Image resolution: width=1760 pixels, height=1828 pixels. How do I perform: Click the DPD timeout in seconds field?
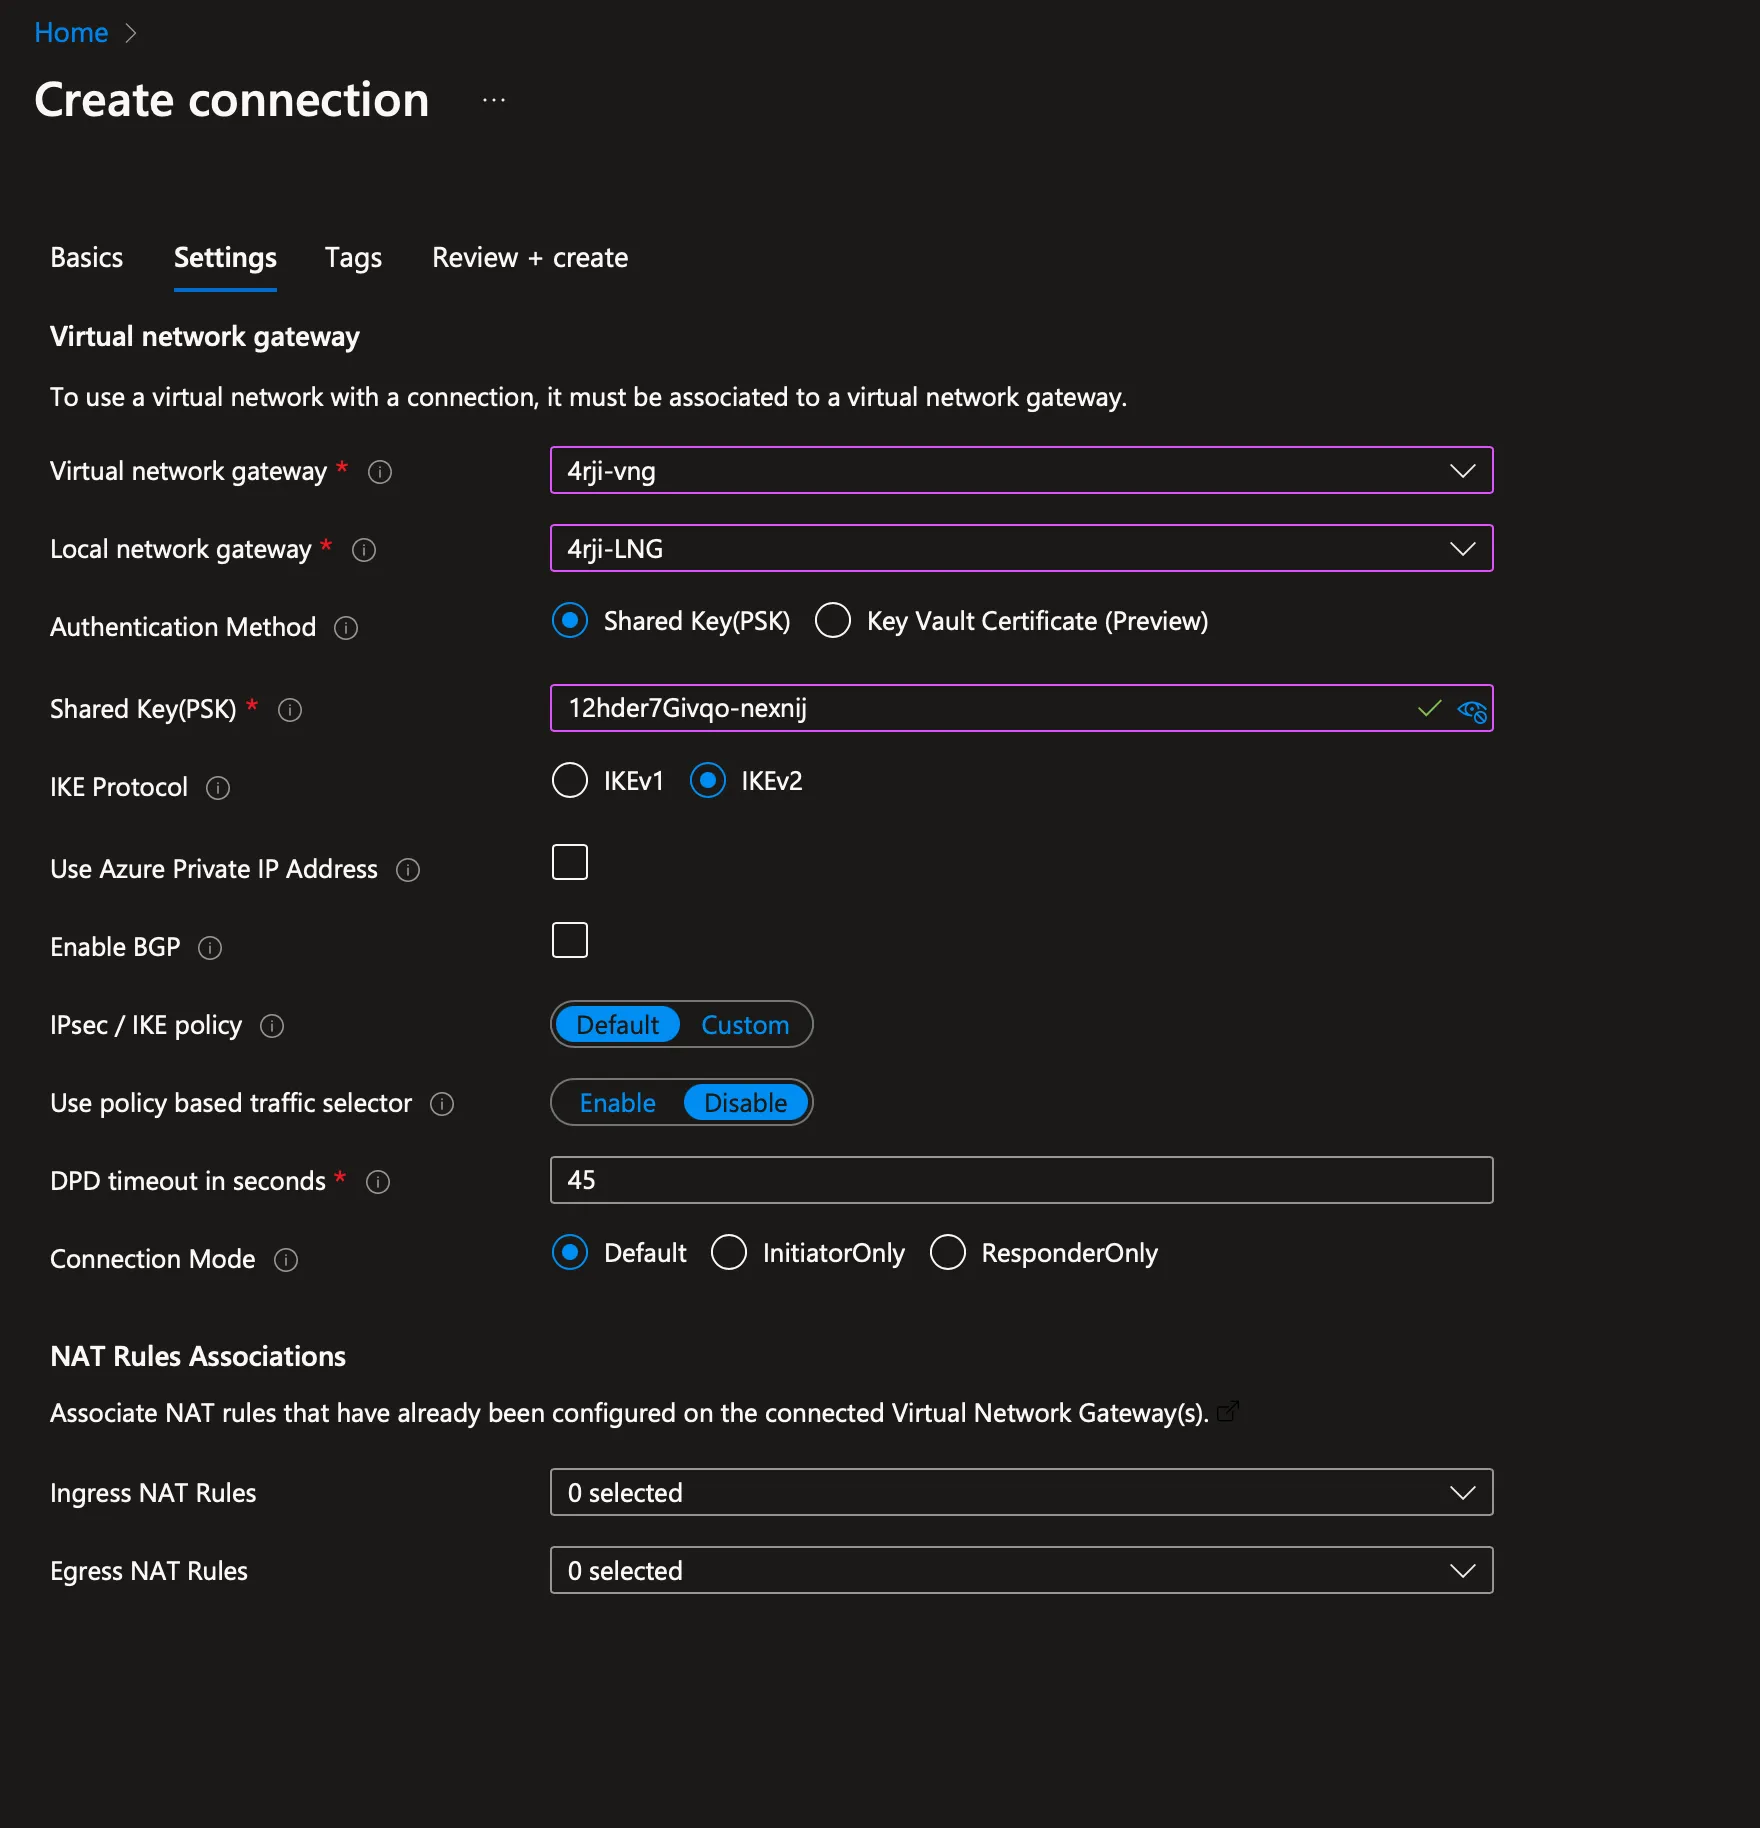point(1020,1180)
